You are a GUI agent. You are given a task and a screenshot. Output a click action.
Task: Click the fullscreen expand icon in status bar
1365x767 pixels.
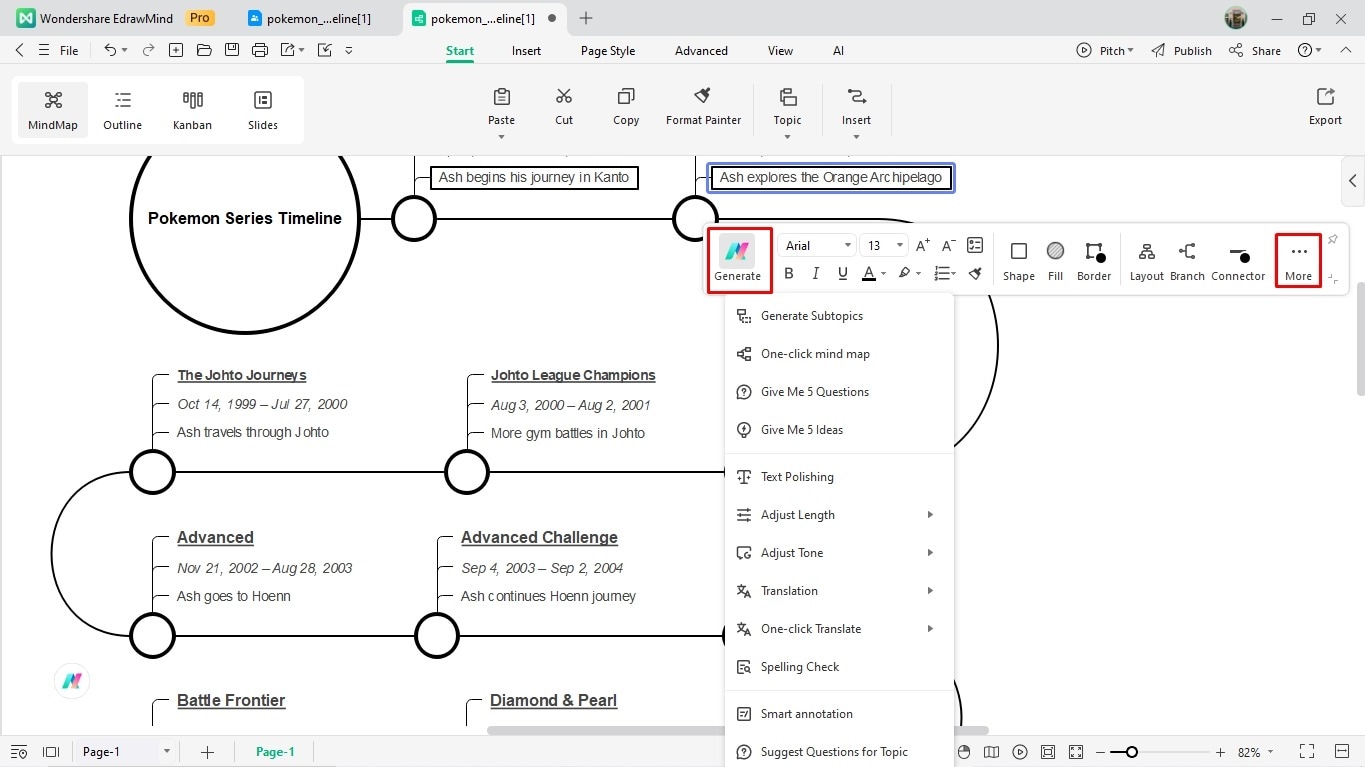tap(1306, 752)
